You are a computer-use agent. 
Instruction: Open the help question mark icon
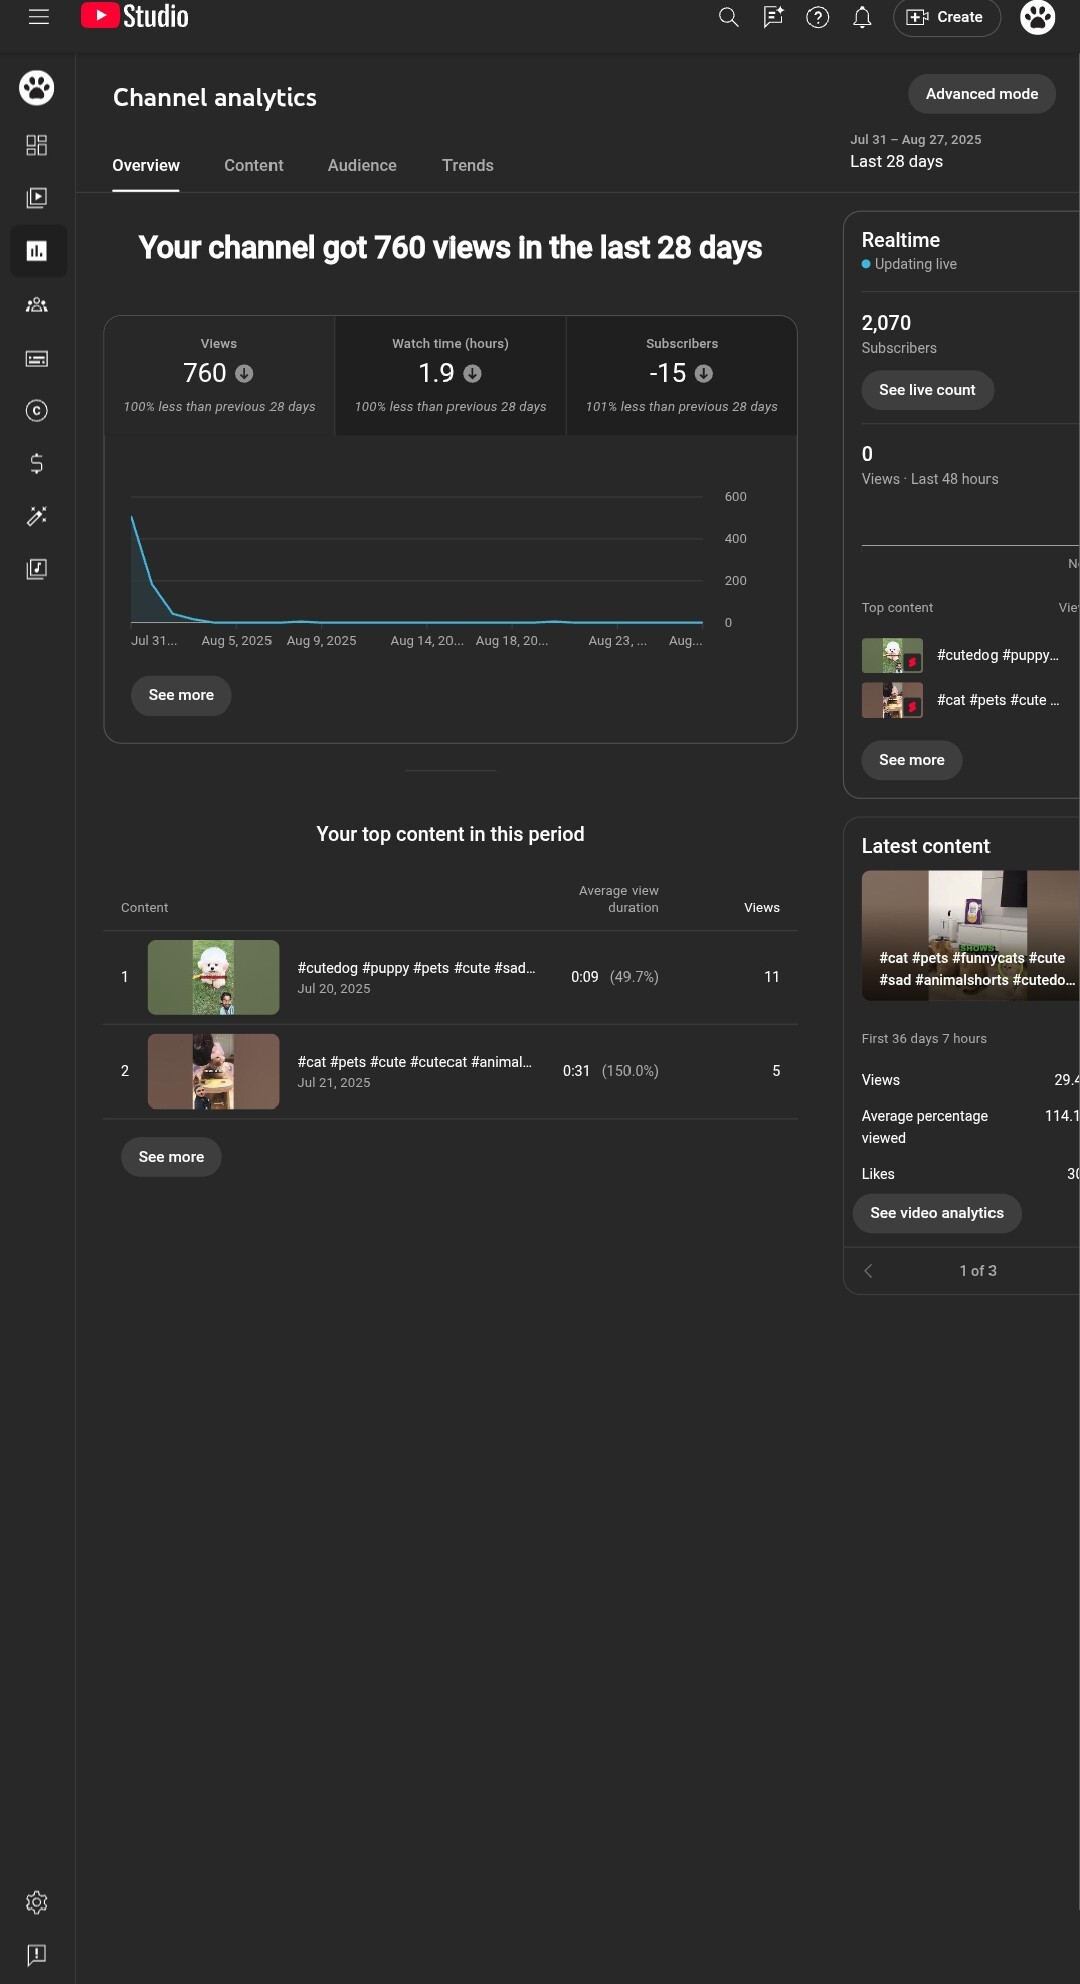(x=817, y=17)
